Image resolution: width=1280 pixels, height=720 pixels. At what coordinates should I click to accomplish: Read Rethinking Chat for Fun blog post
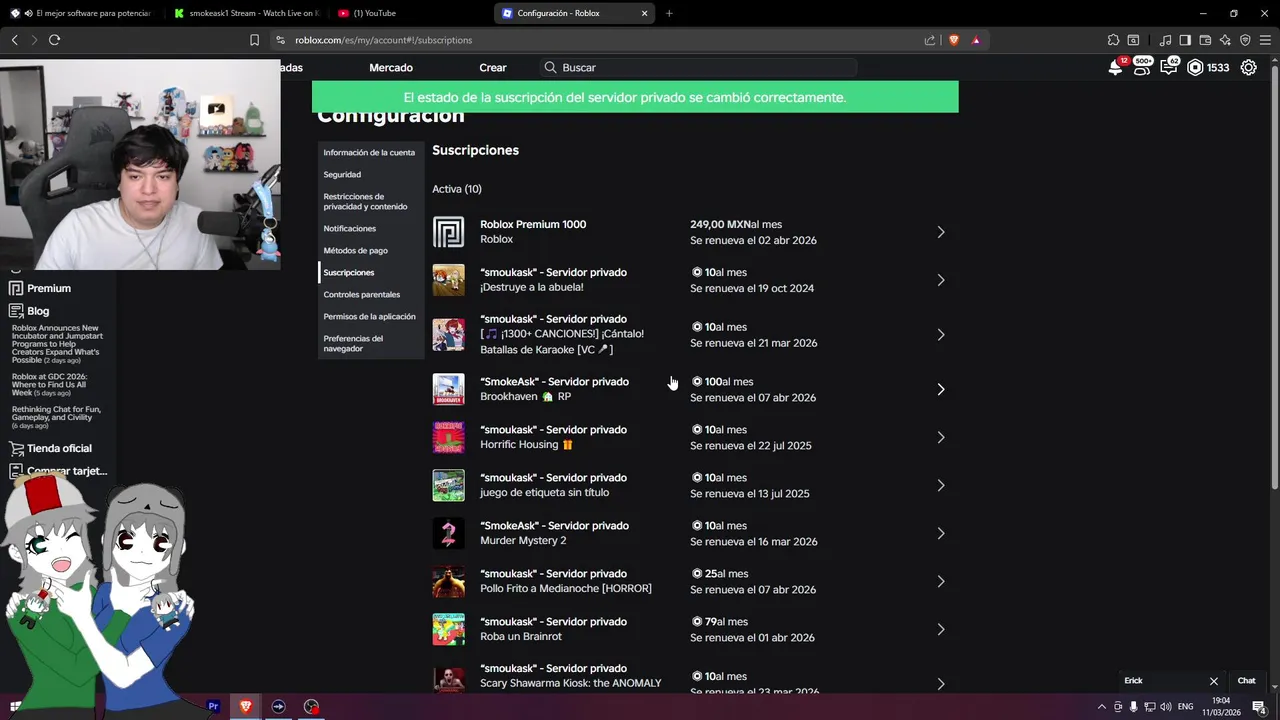tap(56, 417)
